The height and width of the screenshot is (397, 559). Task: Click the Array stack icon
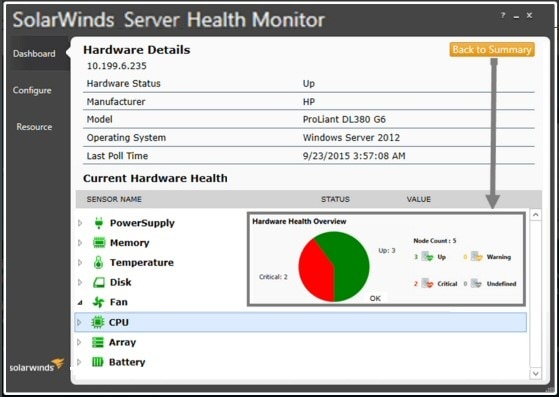[x=98, y=342]
